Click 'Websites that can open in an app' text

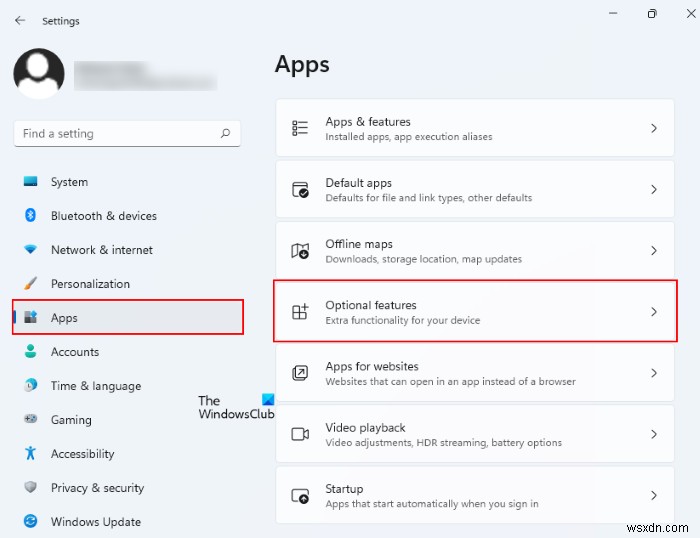[450, 381]
